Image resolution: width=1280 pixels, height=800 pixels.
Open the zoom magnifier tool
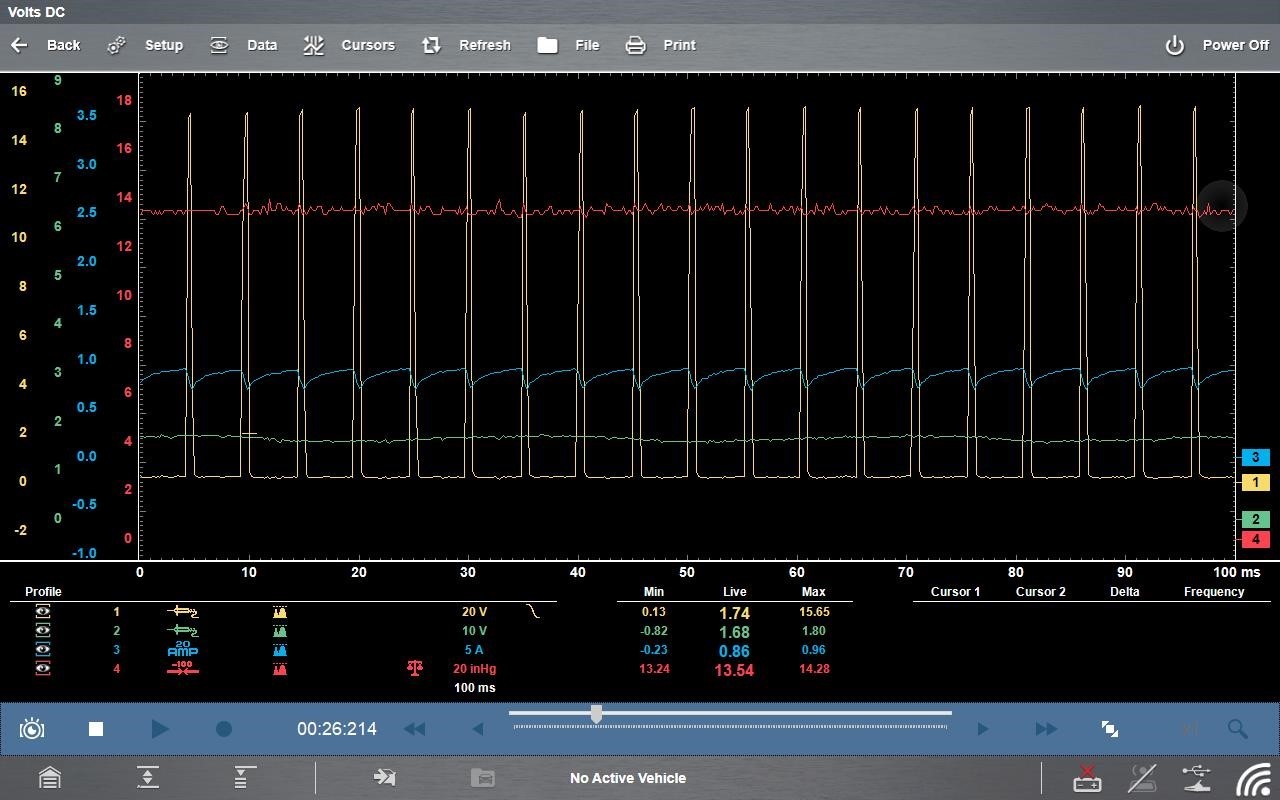click(1237, 729)
